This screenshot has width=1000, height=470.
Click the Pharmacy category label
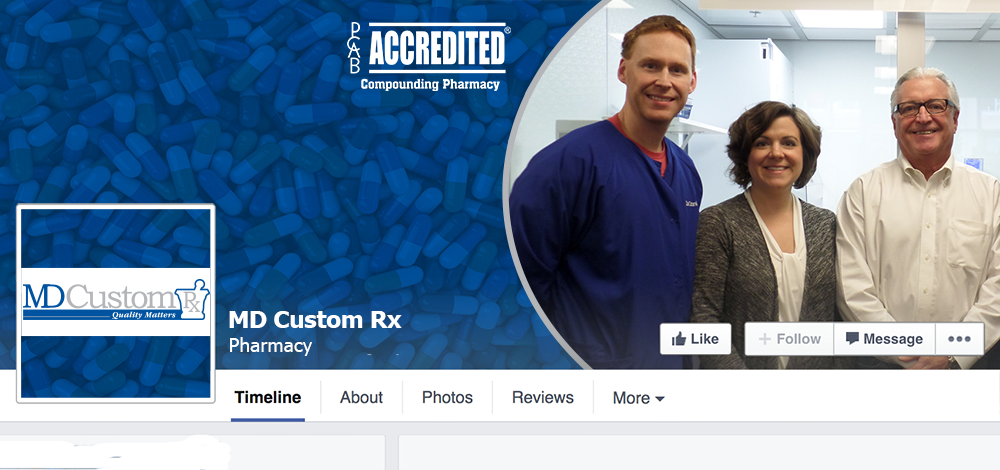270,346
